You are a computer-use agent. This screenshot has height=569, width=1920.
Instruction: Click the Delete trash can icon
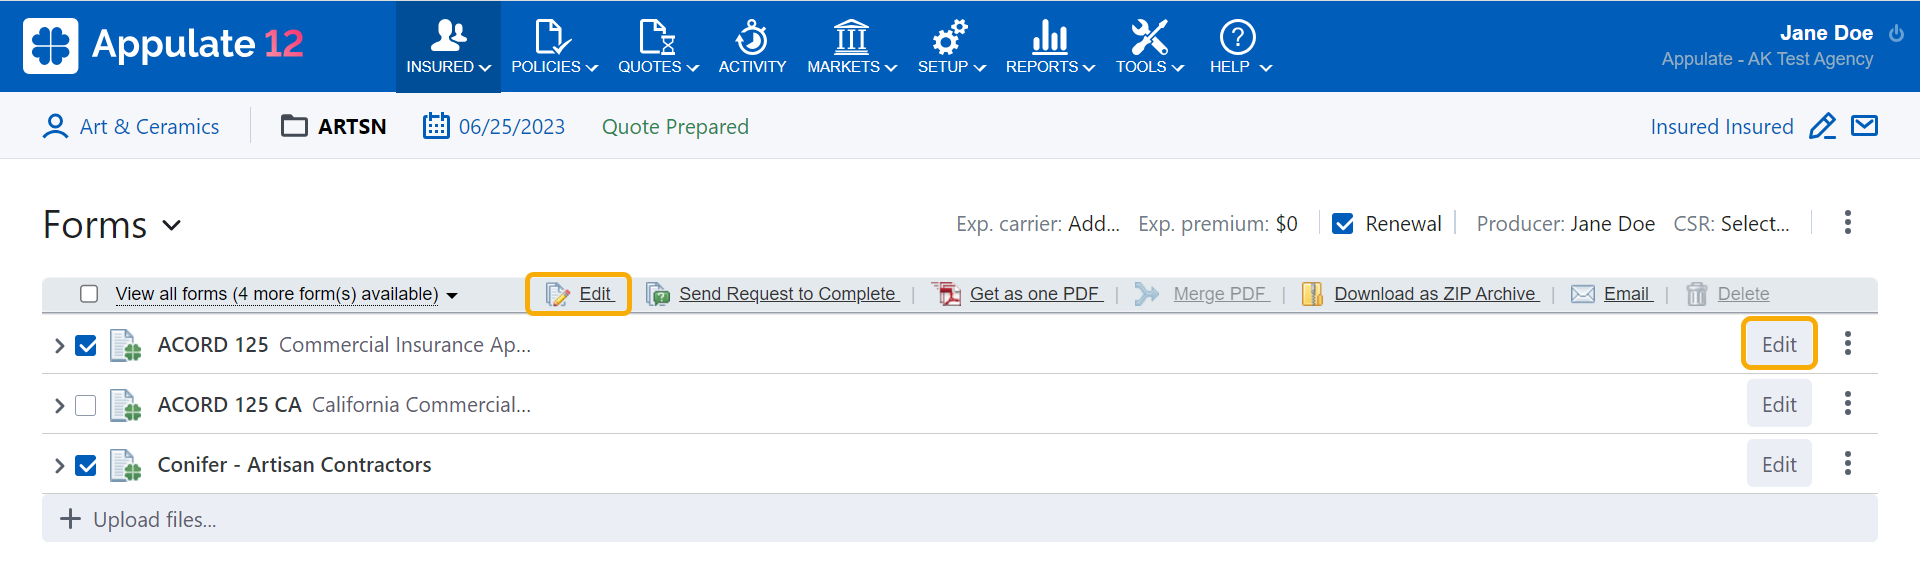coord(1696,294)
